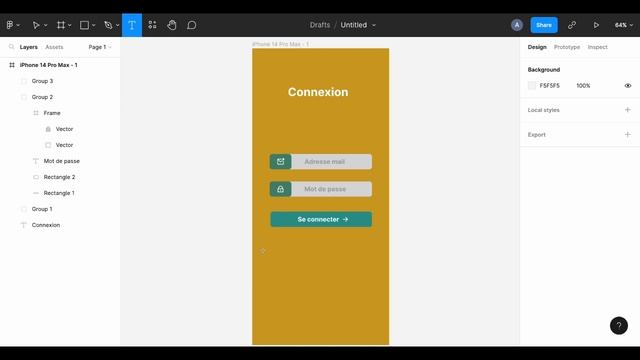Switch to the Inspect tab

click(598, 47)
